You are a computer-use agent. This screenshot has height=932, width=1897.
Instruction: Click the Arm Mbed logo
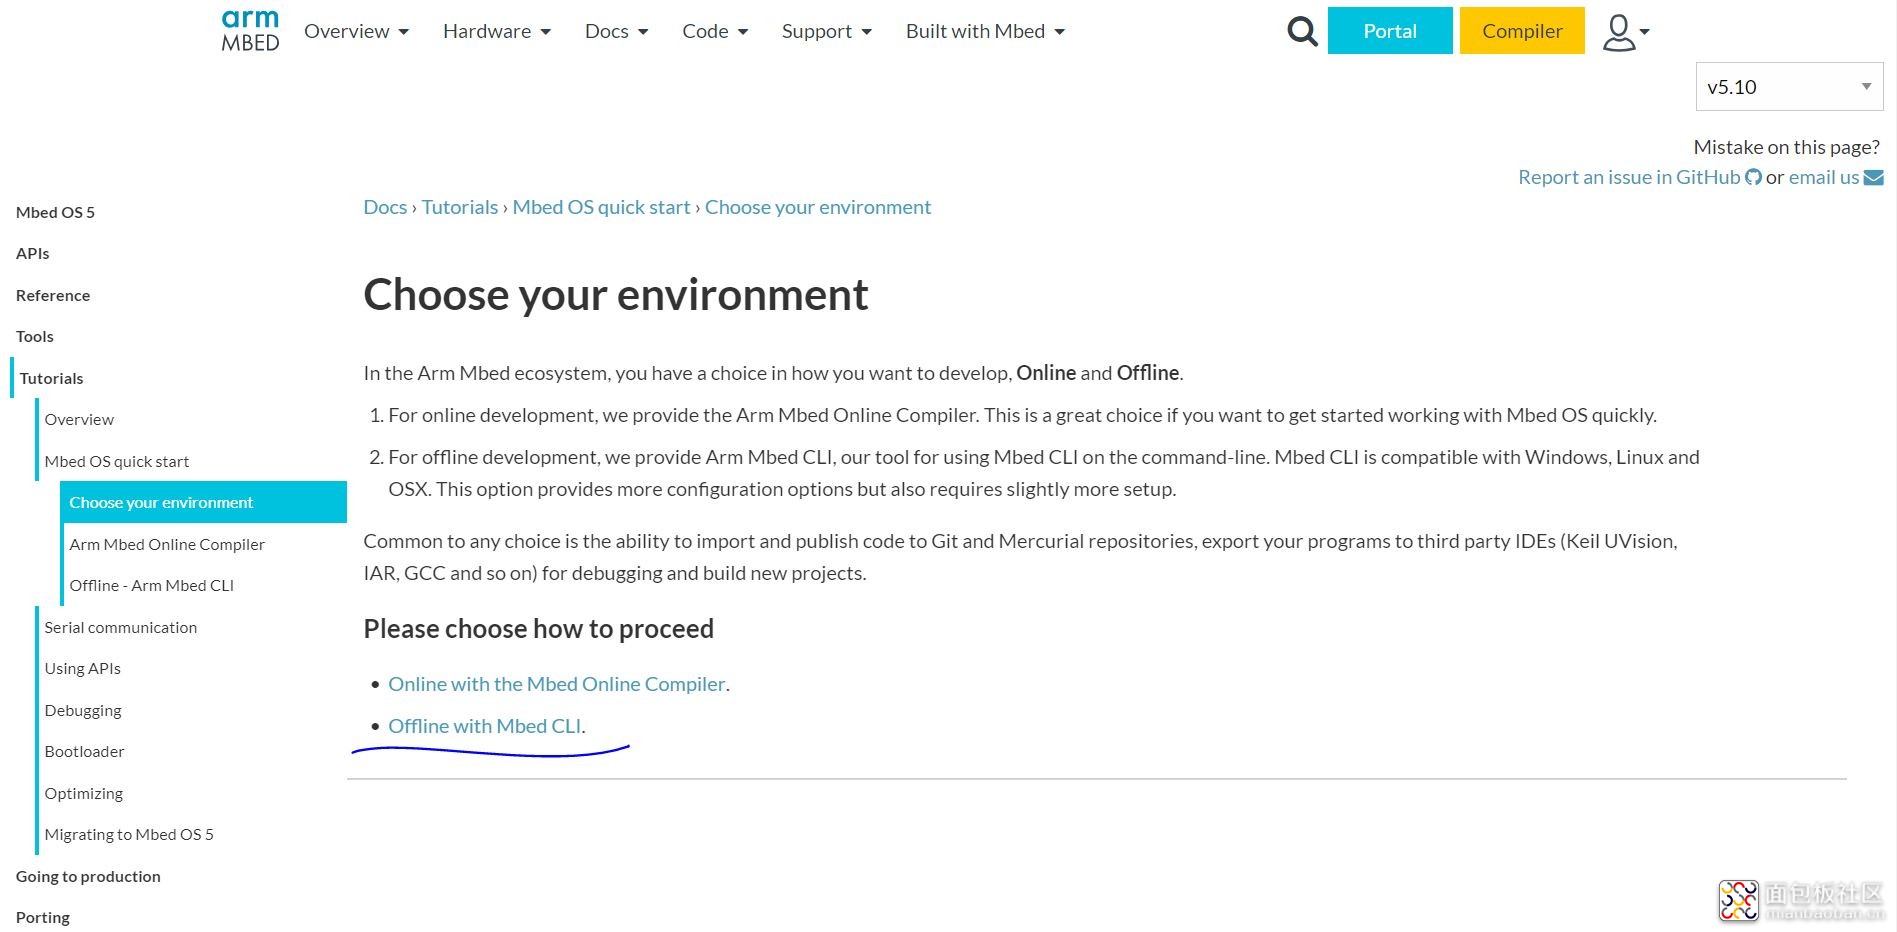coord(250,31)
